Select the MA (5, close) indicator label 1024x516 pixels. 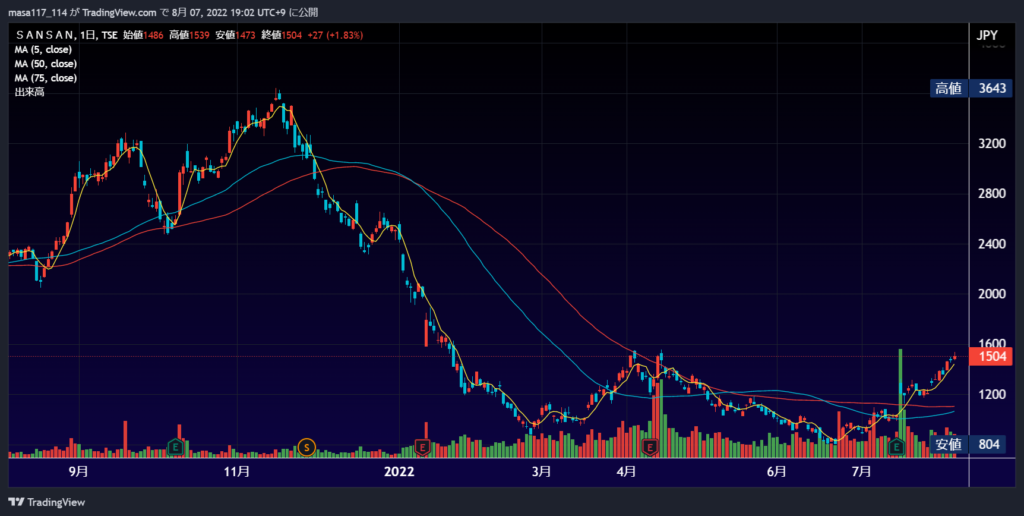[x=43, y=50]
